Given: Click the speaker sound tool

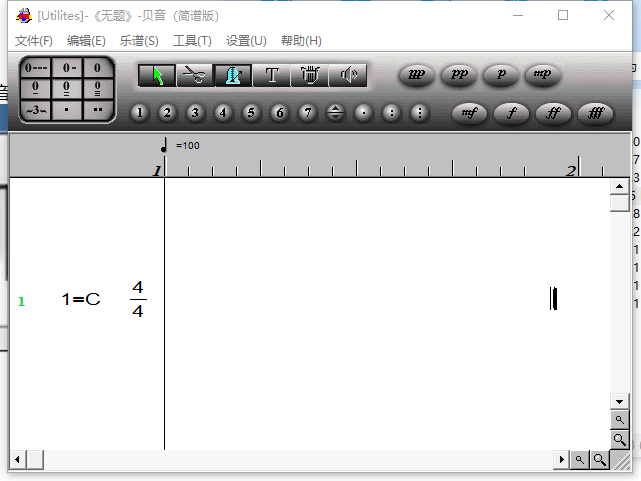Looking at the screenshot, I should pos(348,75).
